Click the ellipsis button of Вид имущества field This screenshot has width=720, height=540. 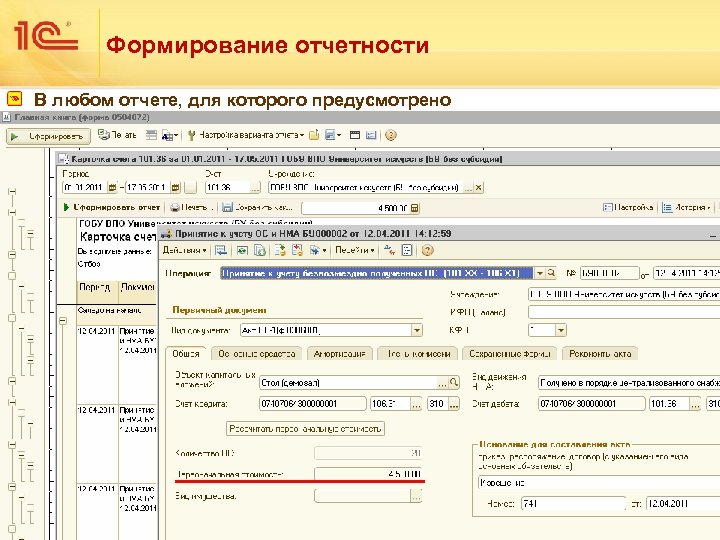click(x=416, y=496)
